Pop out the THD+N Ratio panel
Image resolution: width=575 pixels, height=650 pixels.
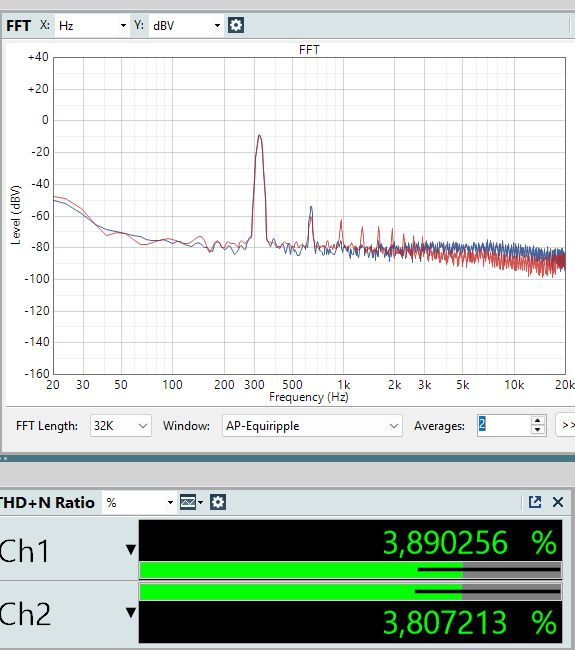[x=535, y=502]
